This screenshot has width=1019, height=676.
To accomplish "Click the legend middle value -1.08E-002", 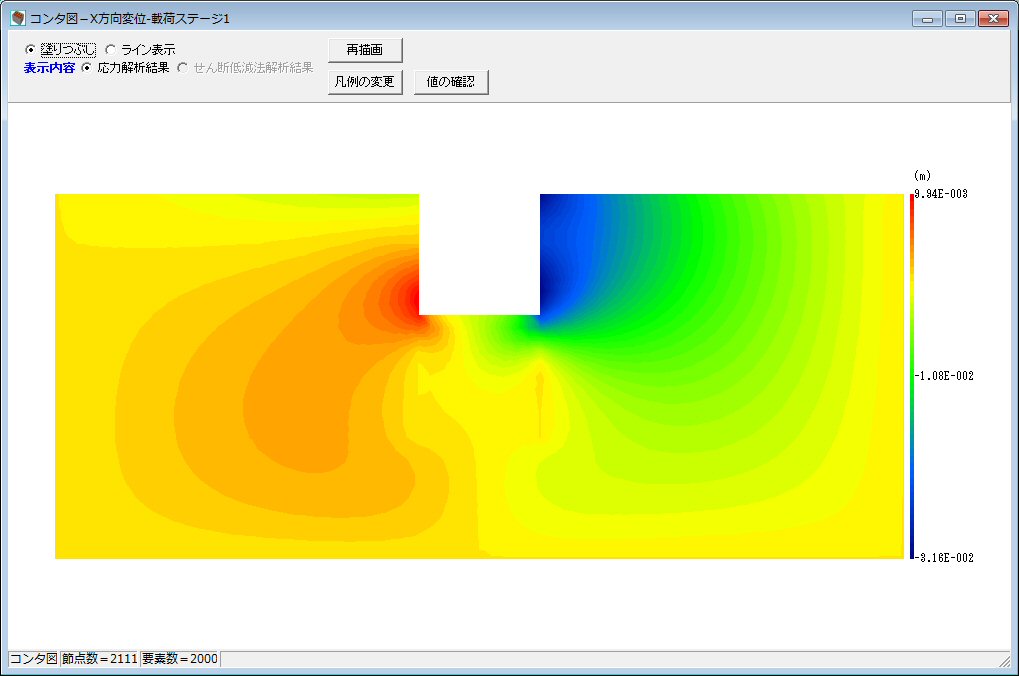I will (x=944, y=376).
